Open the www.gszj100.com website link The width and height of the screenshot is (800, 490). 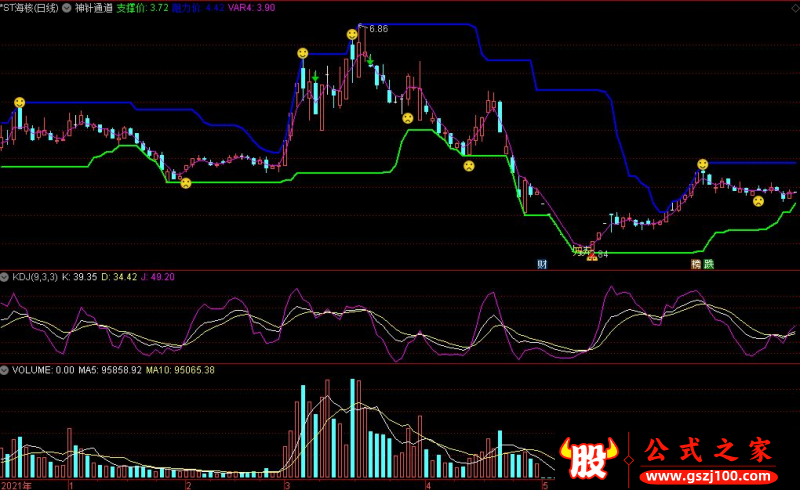pos(707,475)
